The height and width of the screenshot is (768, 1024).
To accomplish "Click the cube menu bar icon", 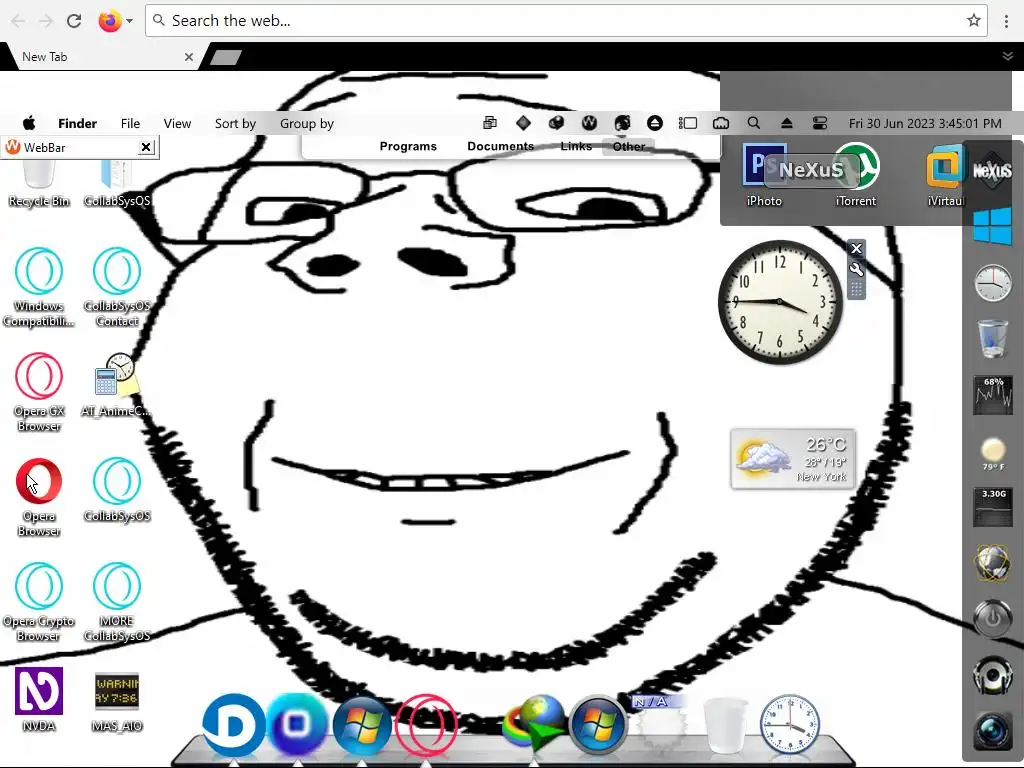I will [x=556, y=123].
